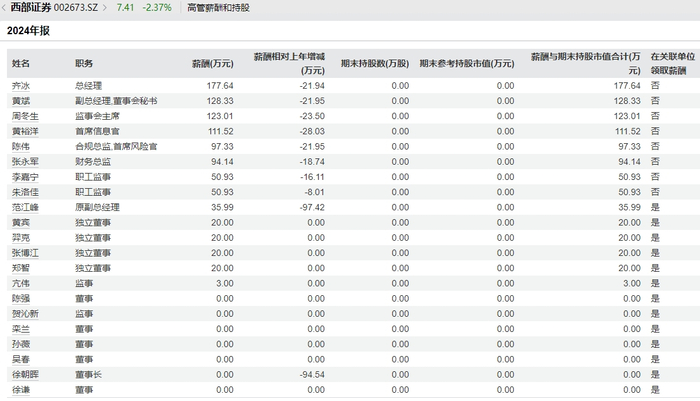Select the 原副总经理 job title cell
This screenshot has width=700, height=401.
click(97, 207)
